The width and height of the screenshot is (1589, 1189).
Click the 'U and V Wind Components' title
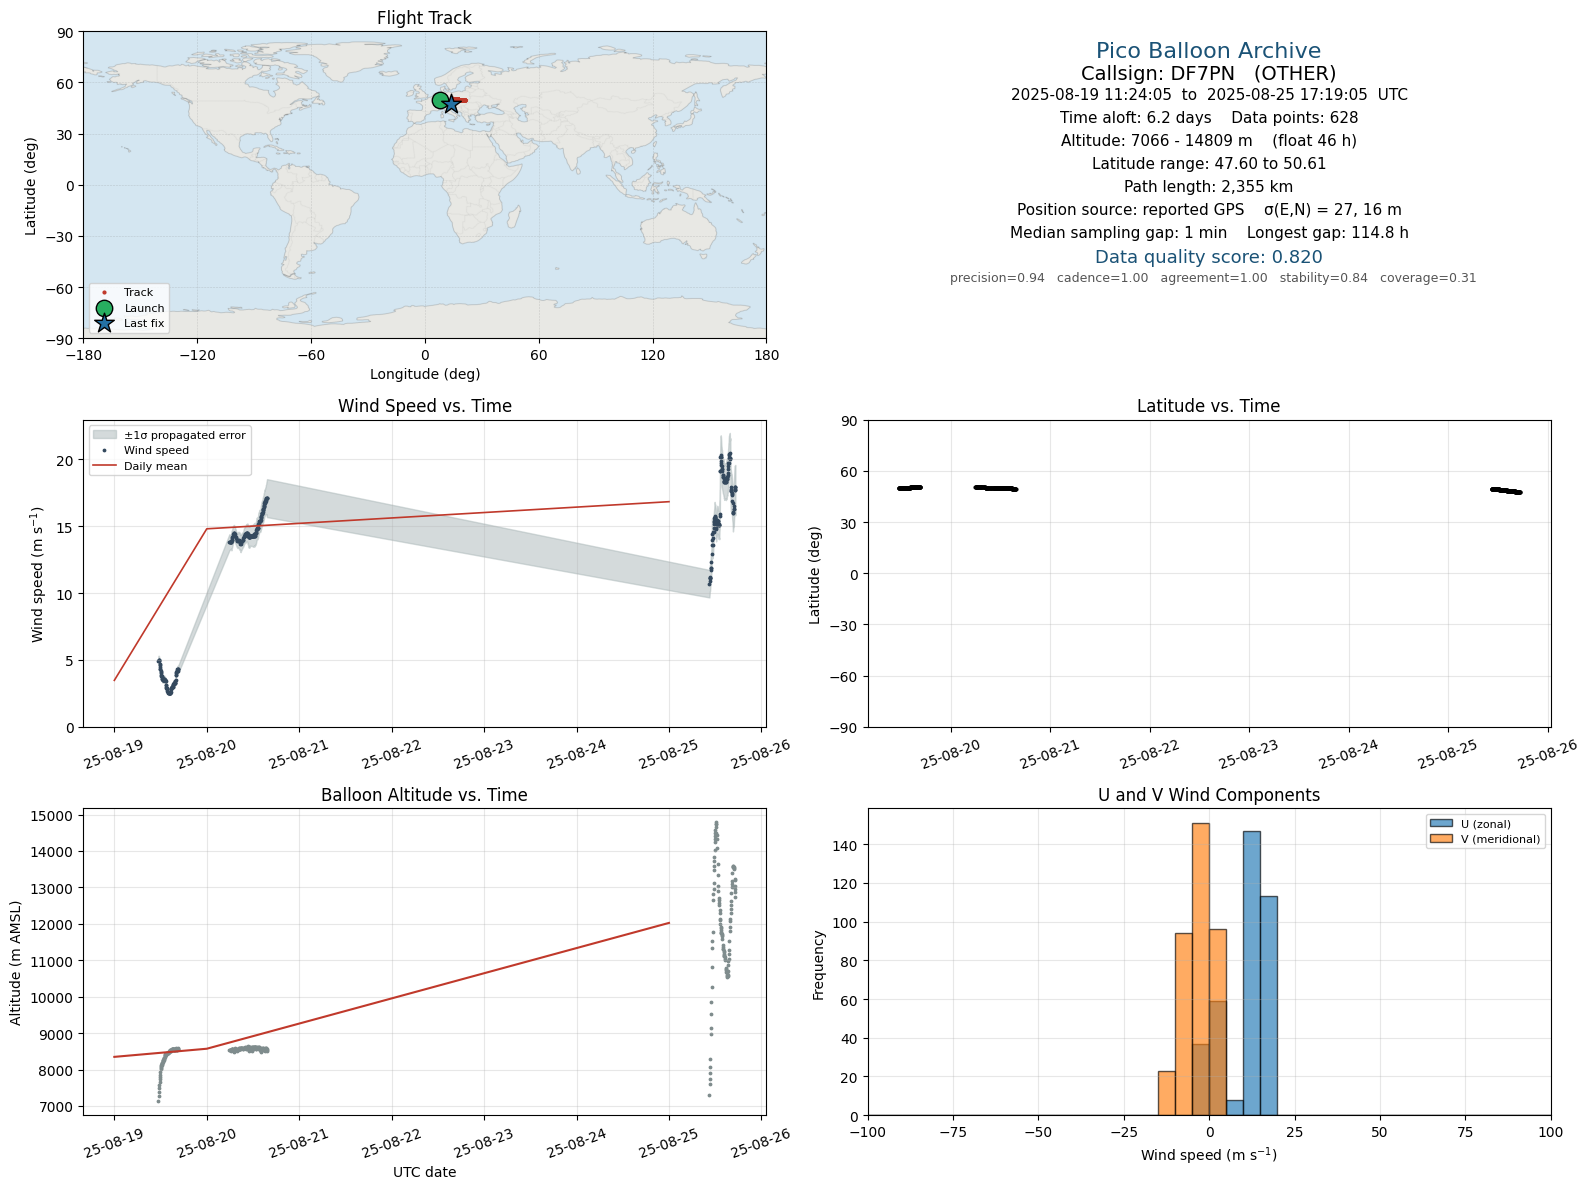click(x=1208, y=795)
